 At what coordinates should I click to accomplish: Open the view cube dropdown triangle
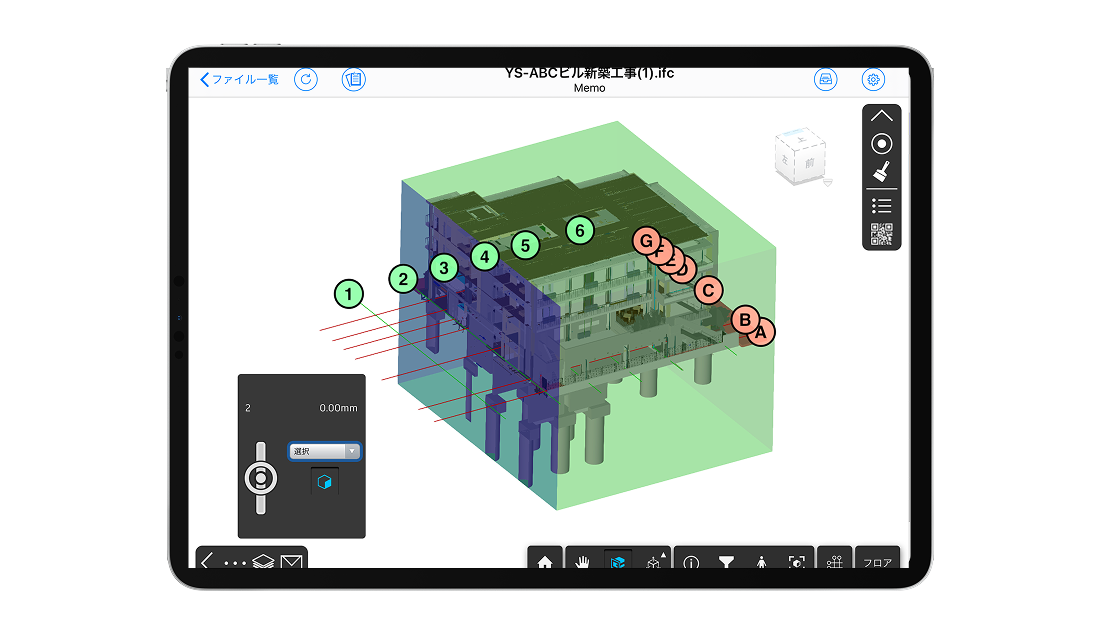coord(826,181)
